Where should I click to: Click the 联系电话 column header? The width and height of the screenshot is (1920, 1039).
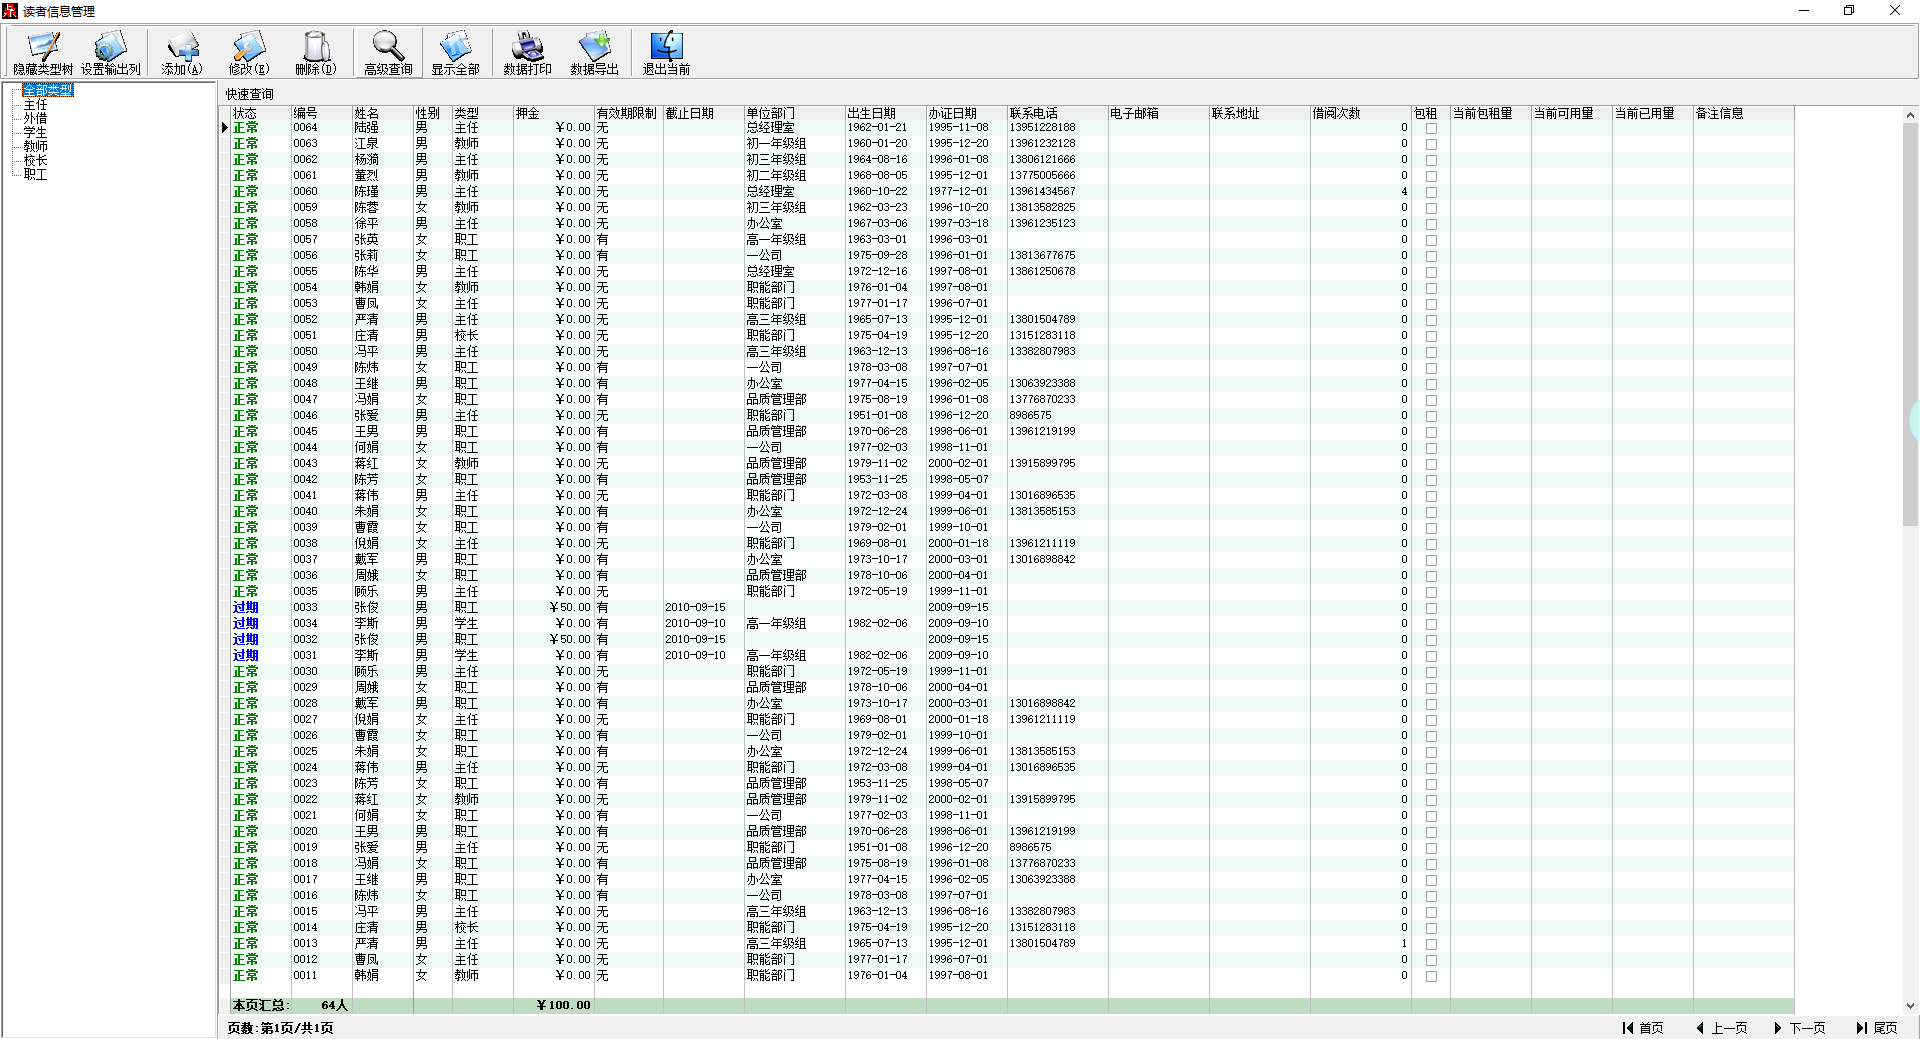pyautogui.click(x=1057, y=113)
